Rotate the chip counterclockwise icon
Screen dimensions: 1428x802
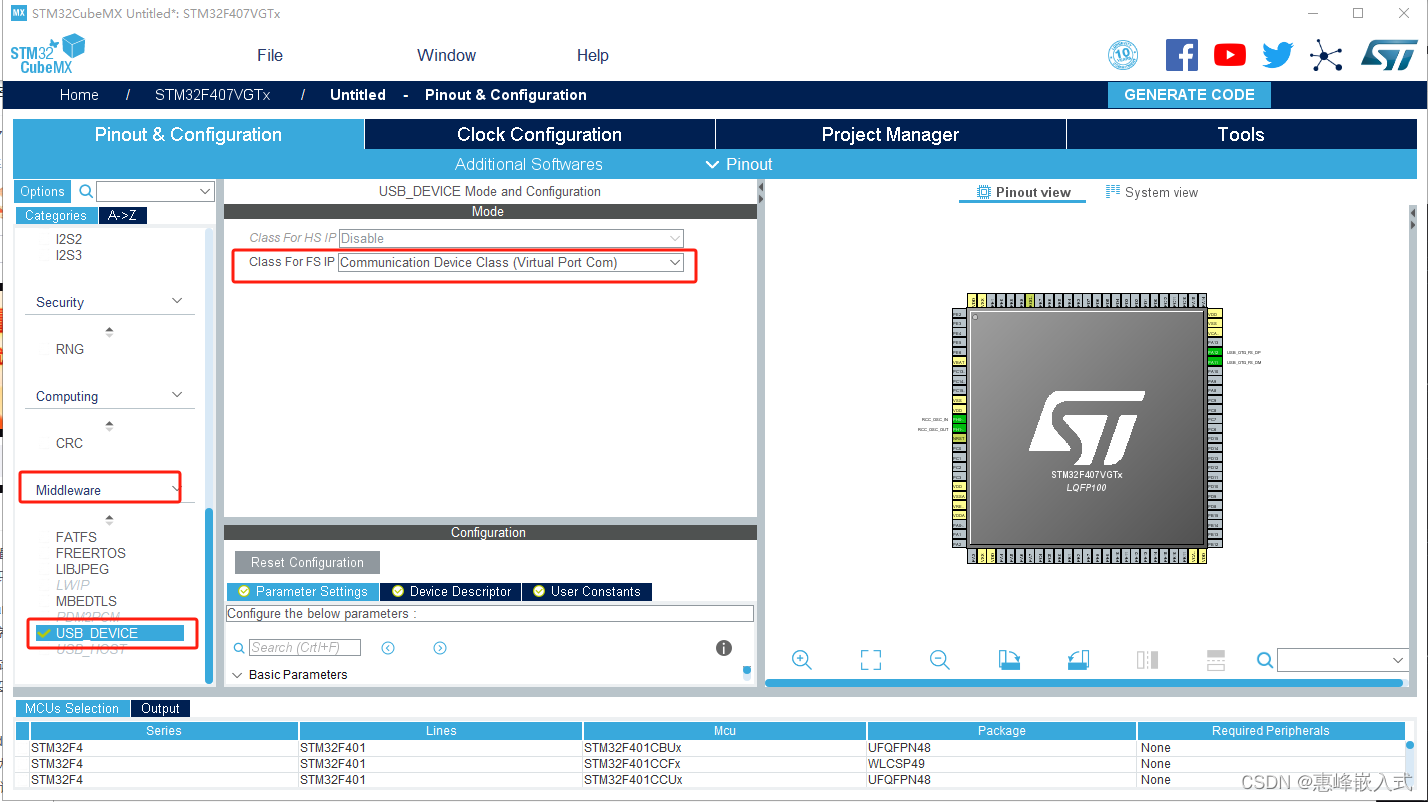point(1077,660)
